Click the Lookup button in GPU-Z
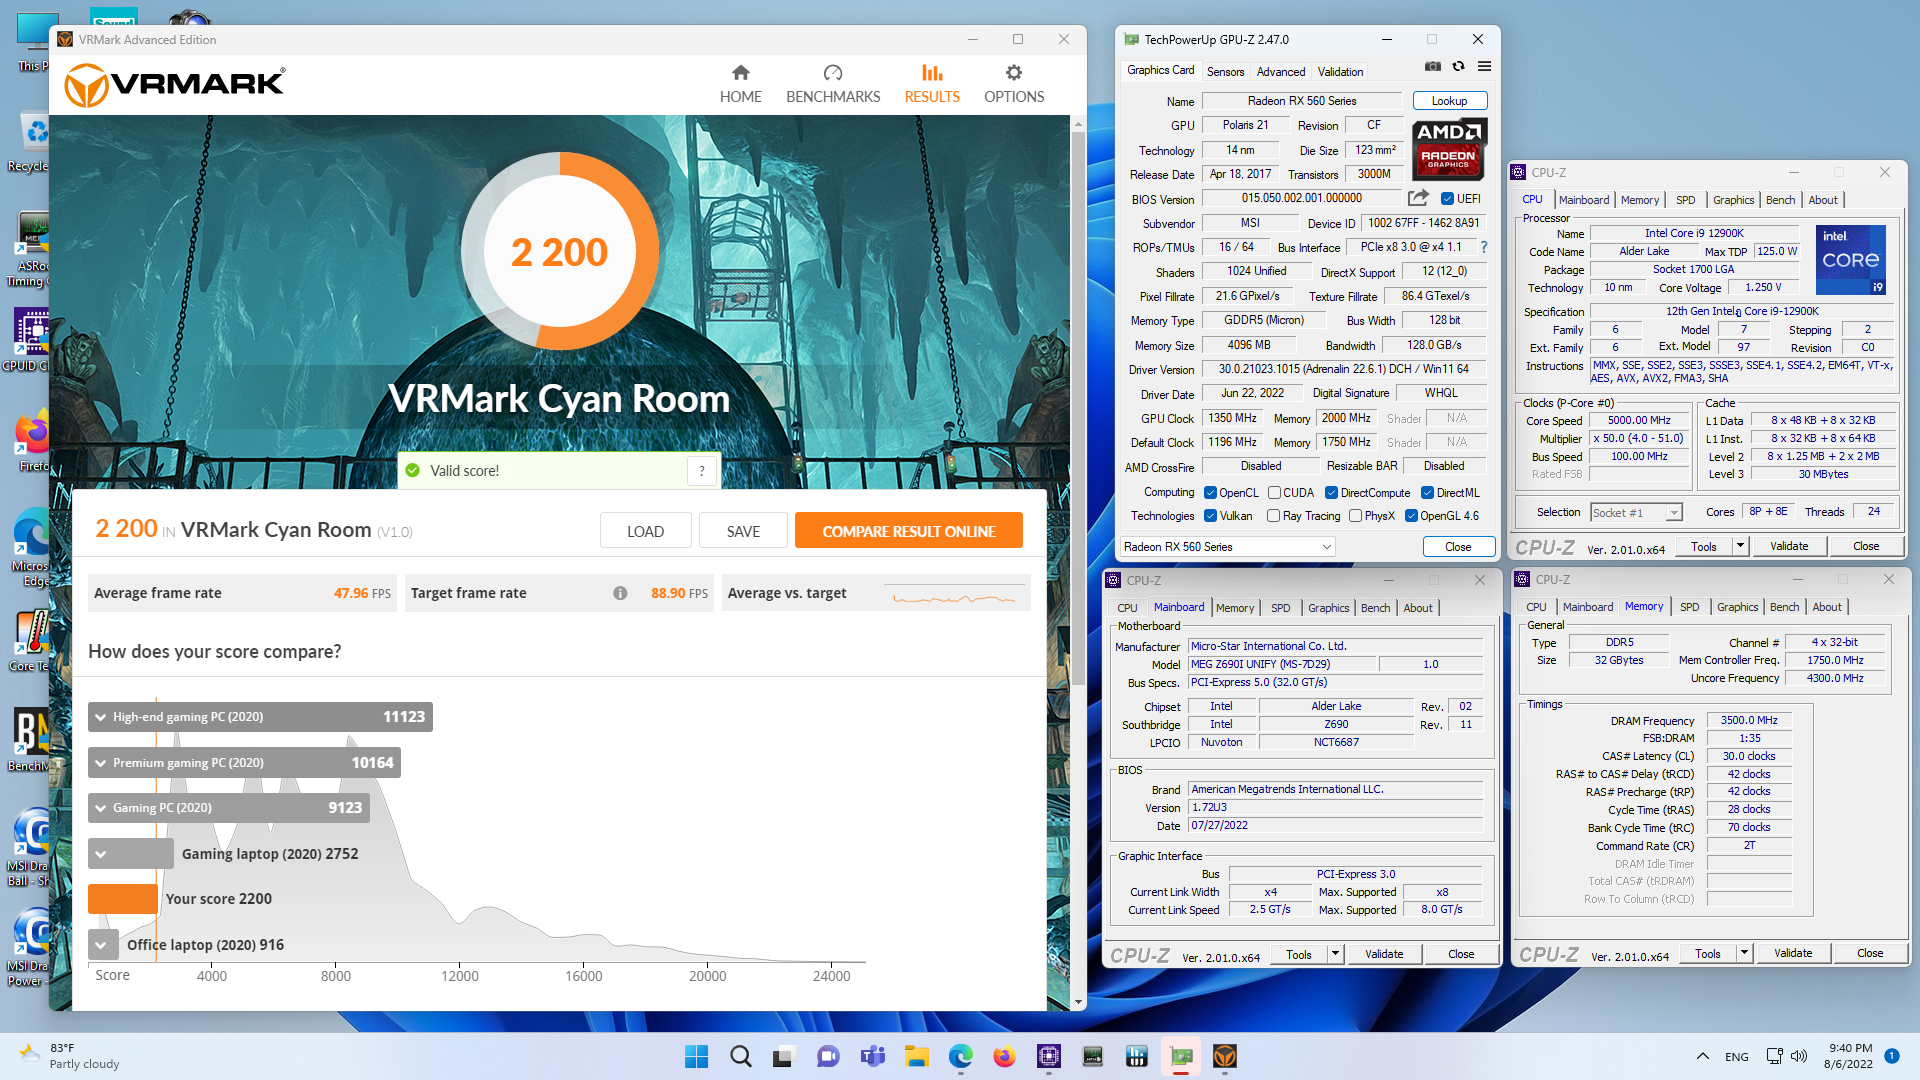Image resolution: width=1920 pixels, height=1080 pixels. 1450,101
